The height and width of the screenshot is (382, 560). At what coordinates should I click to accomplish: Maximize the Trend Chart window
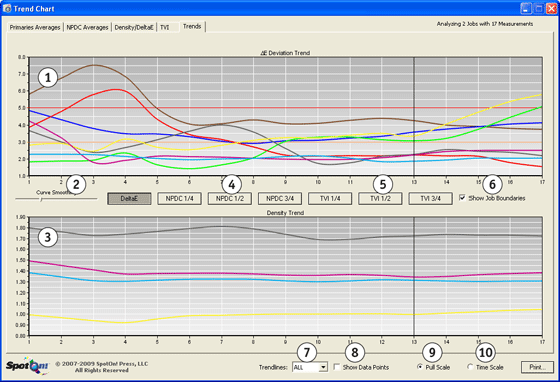pos(539,9)
